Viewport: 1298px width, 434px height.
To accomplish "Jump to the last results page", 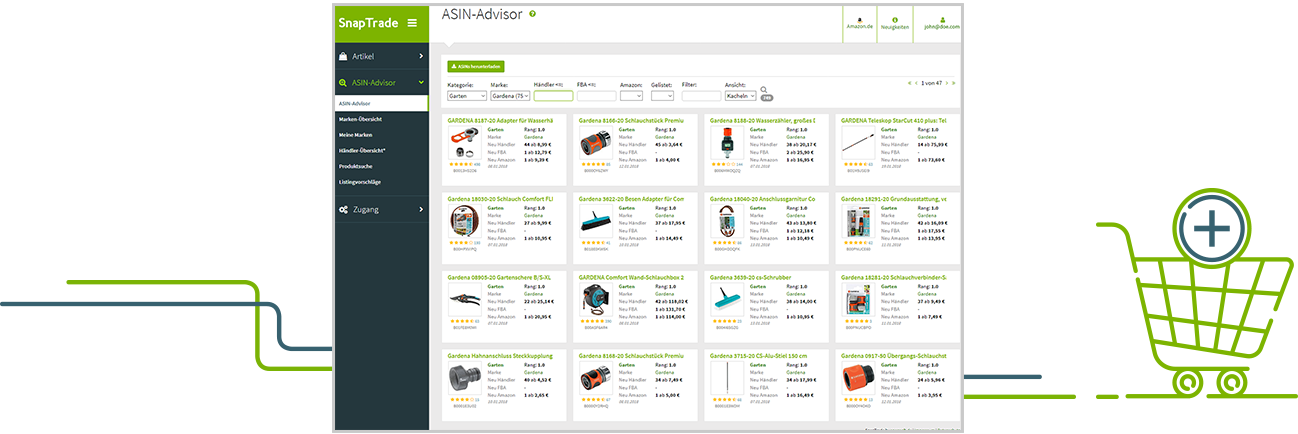I will tap(956, 83).
